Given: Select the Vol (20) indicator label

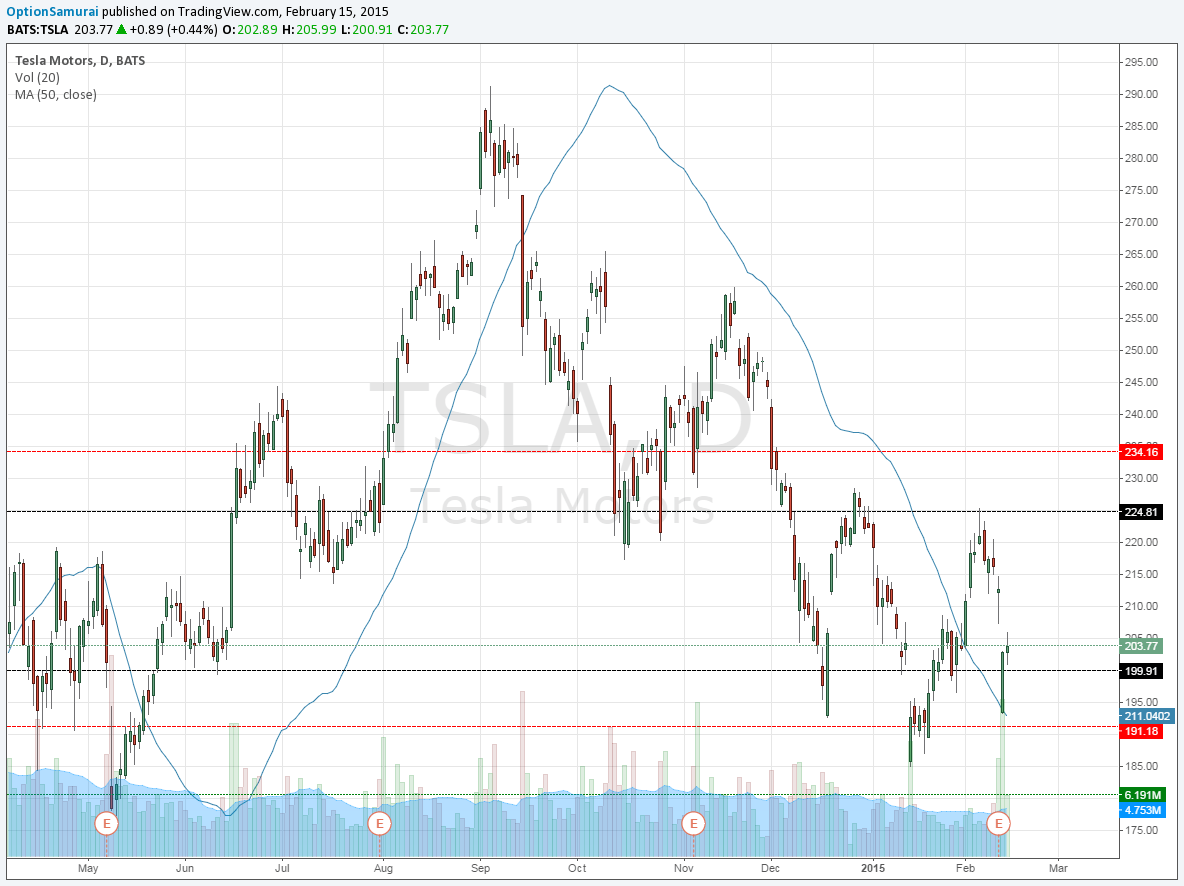Looking at the screenshot, I should coord(37,78).
